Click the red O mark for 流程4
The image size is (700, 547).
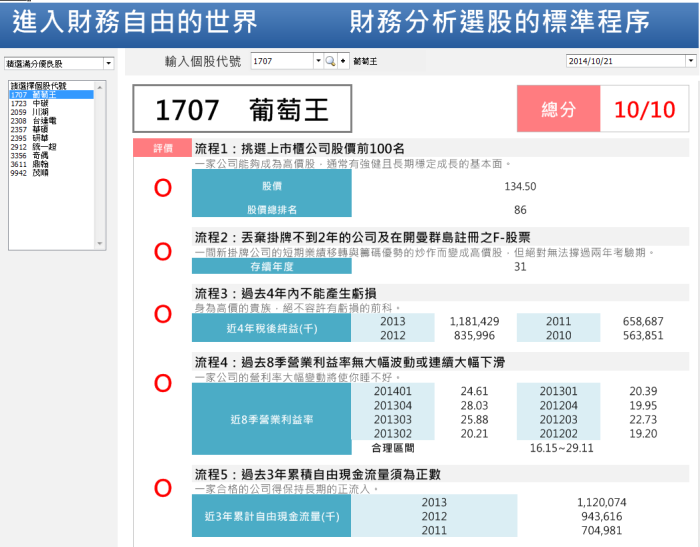tap(162, 384)
